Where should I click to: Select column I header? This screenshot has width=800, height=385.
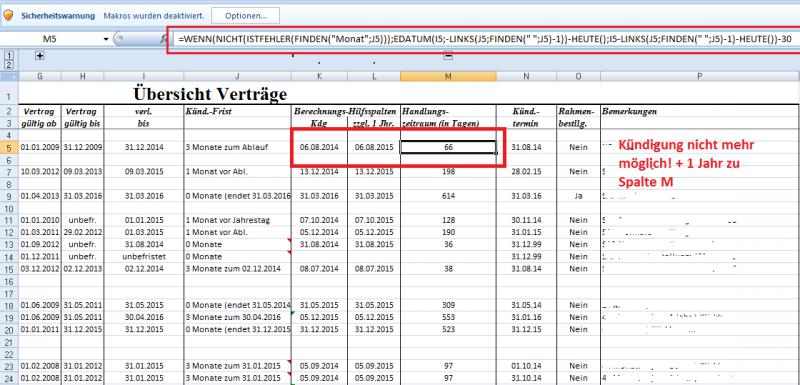(x=144, y=76)
